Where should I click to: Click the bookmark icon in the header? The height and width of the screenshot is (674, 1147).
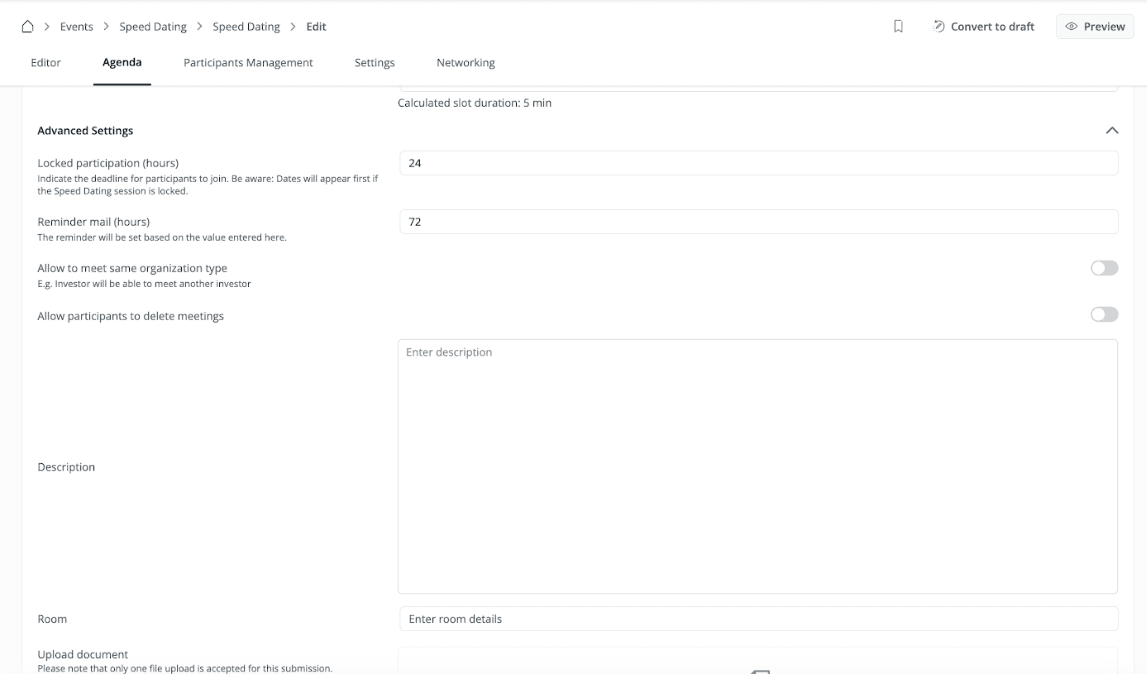[898, 27]
